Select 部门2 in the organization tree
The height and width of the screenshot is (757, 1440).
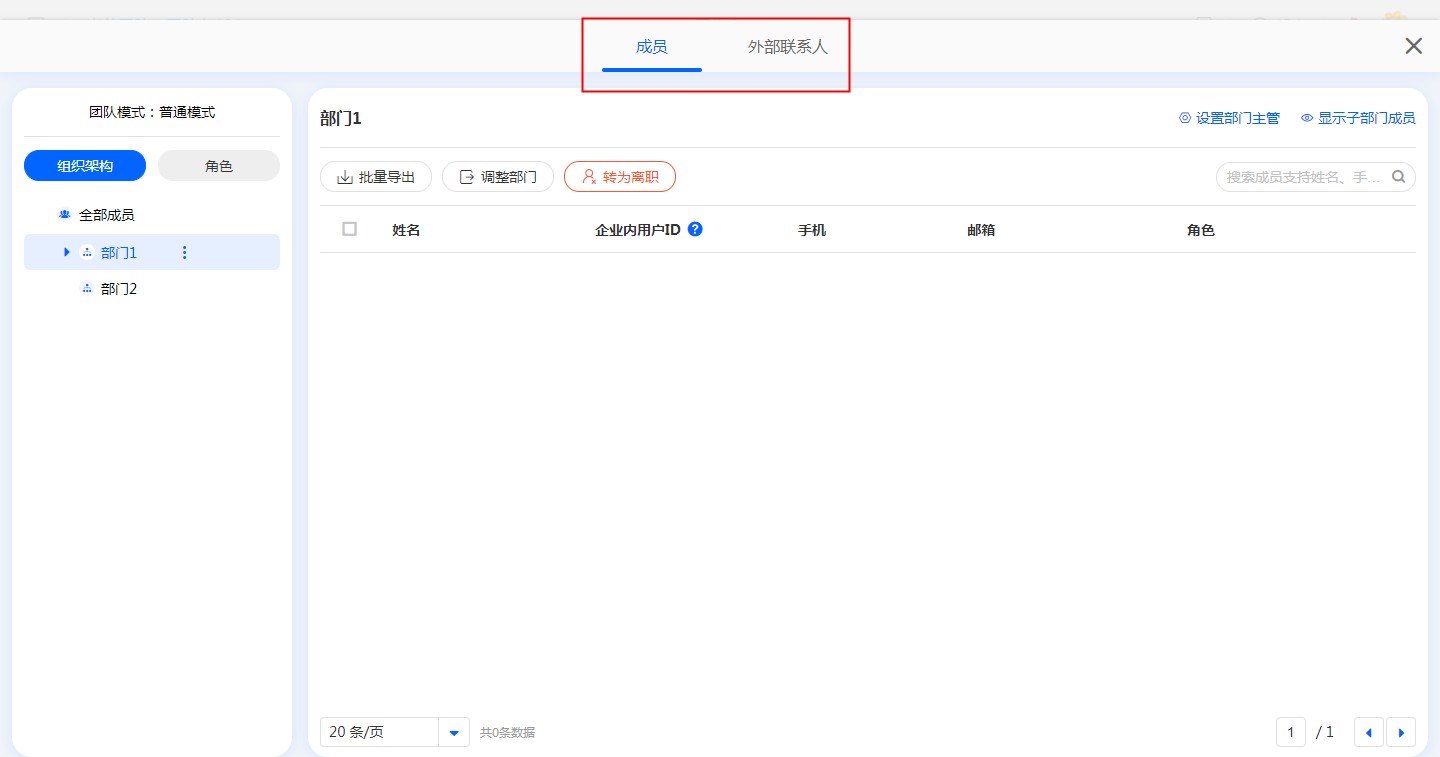click(119, 289)
